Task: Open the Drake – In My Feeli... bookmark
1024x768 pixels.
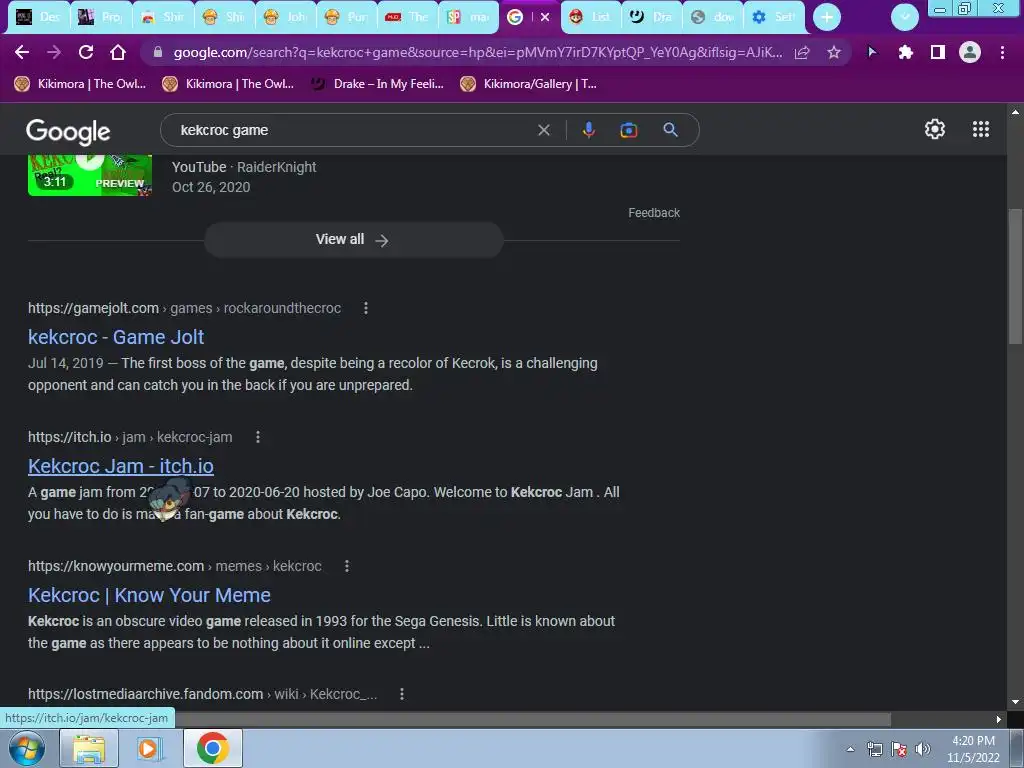Action: [x=377, y=84]
